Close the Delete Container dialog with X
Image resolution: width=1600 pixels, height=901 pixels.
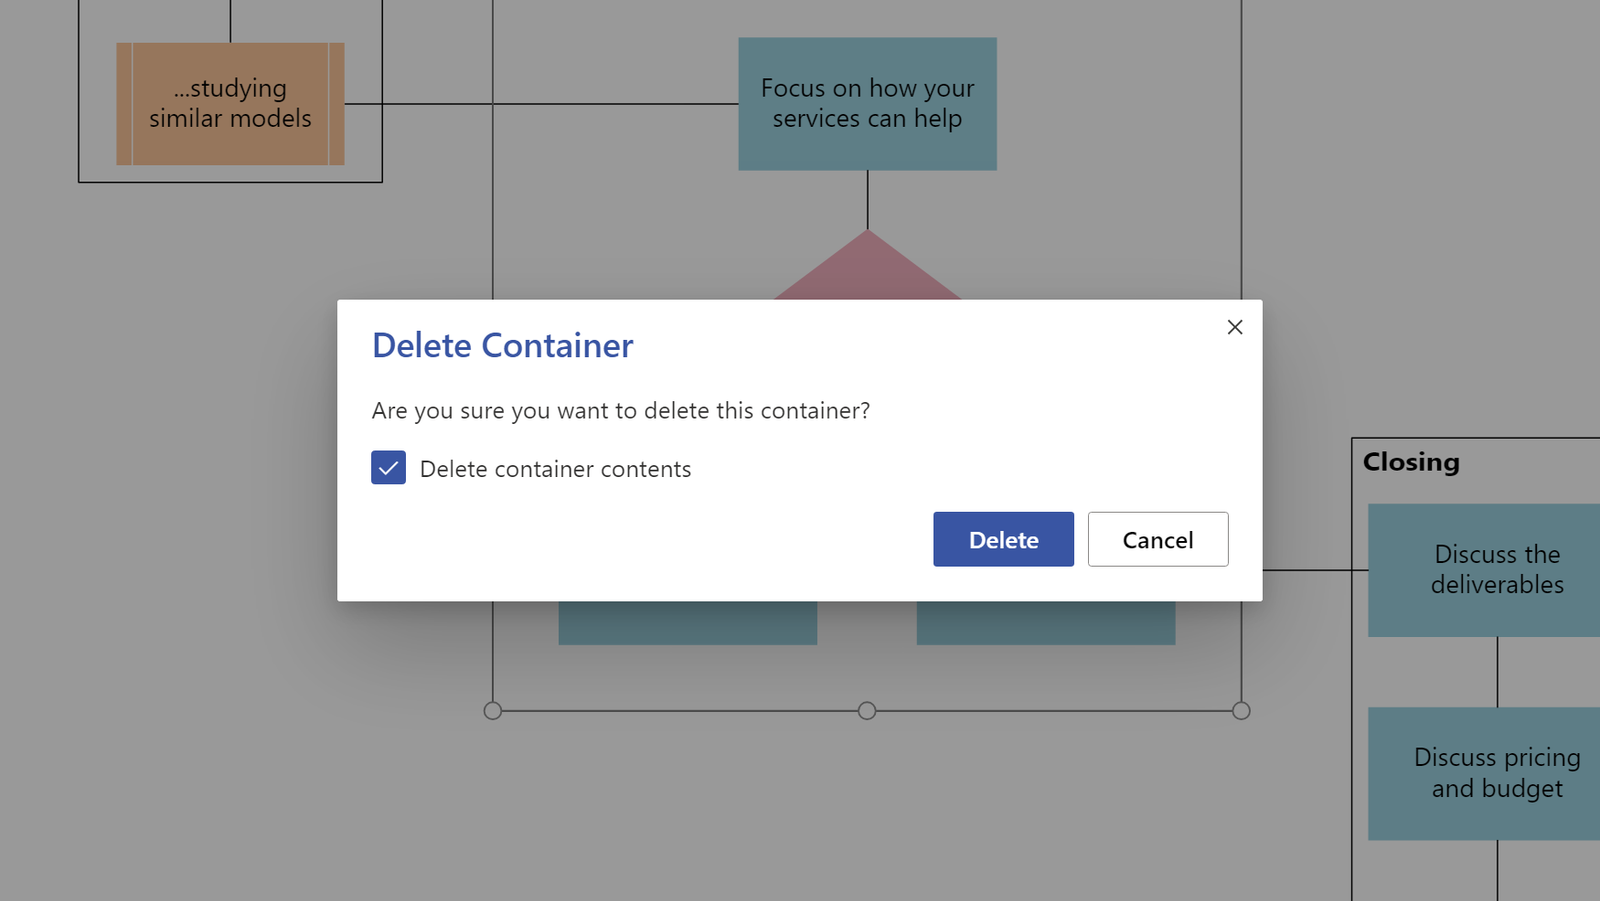tap(1235, 327)
